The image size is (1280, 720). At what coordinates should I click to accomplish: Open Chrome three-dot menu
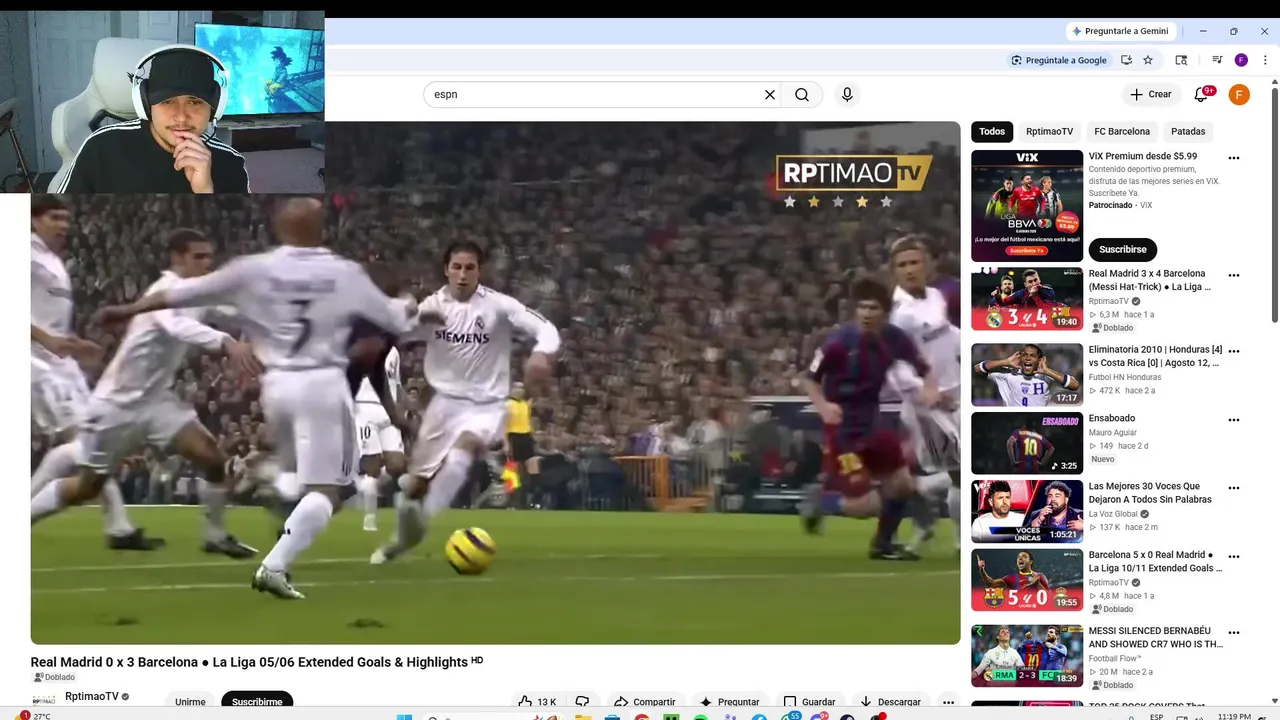pos(1265,60)
